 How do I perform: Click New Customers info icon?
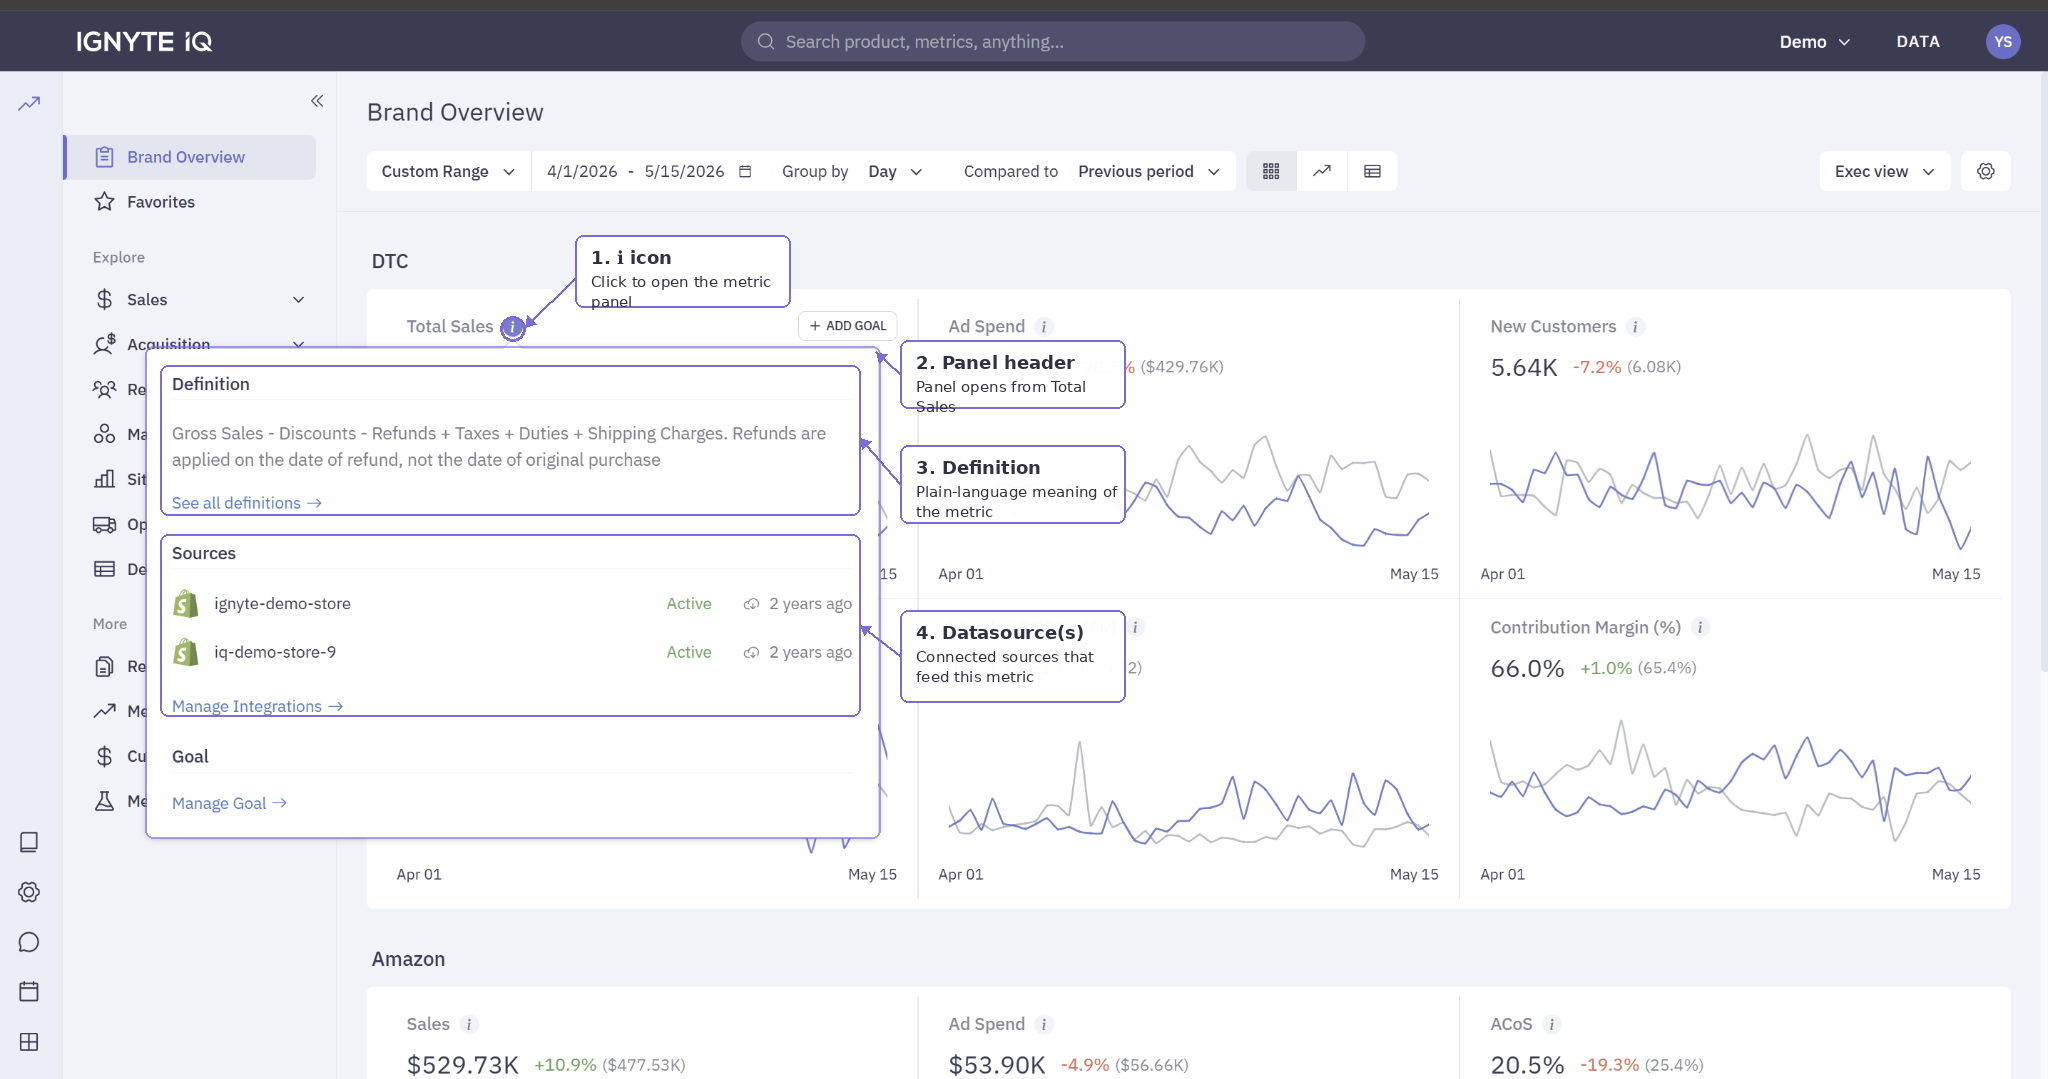pyautogui.click(x=1636, y=327)
